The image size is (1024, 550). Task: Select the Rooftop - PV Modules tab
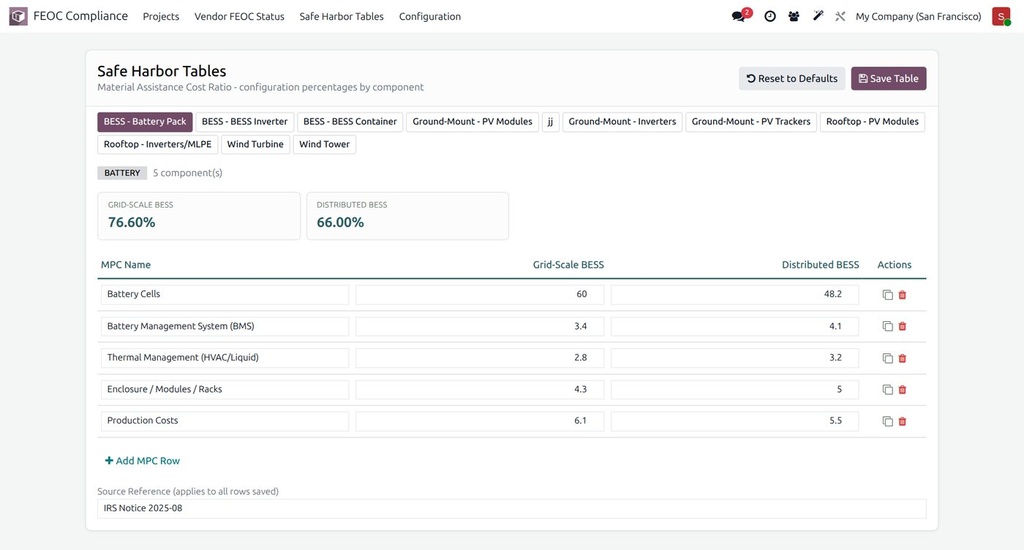click(x=872, y=121)
